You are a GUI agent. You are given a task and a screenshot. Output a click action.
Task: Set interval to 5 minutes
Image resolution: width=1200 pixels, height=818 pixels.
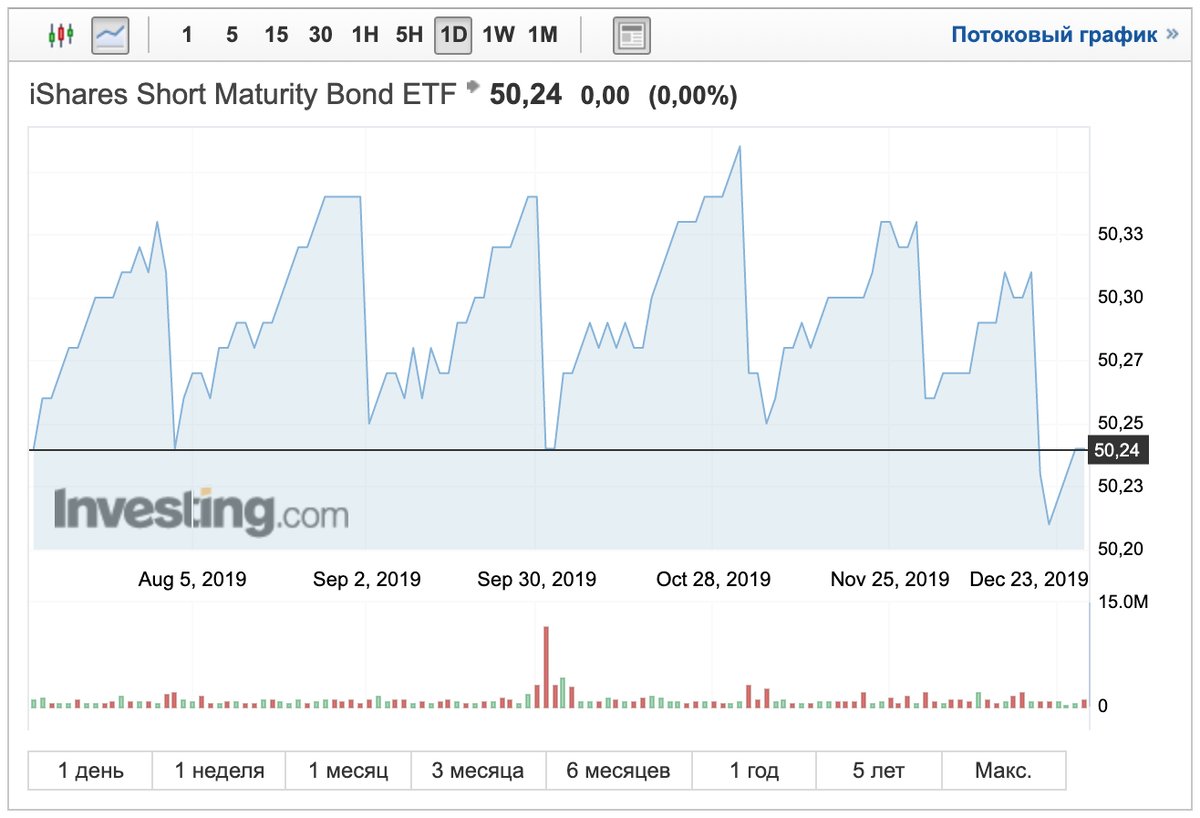click(x=232, y=35)
